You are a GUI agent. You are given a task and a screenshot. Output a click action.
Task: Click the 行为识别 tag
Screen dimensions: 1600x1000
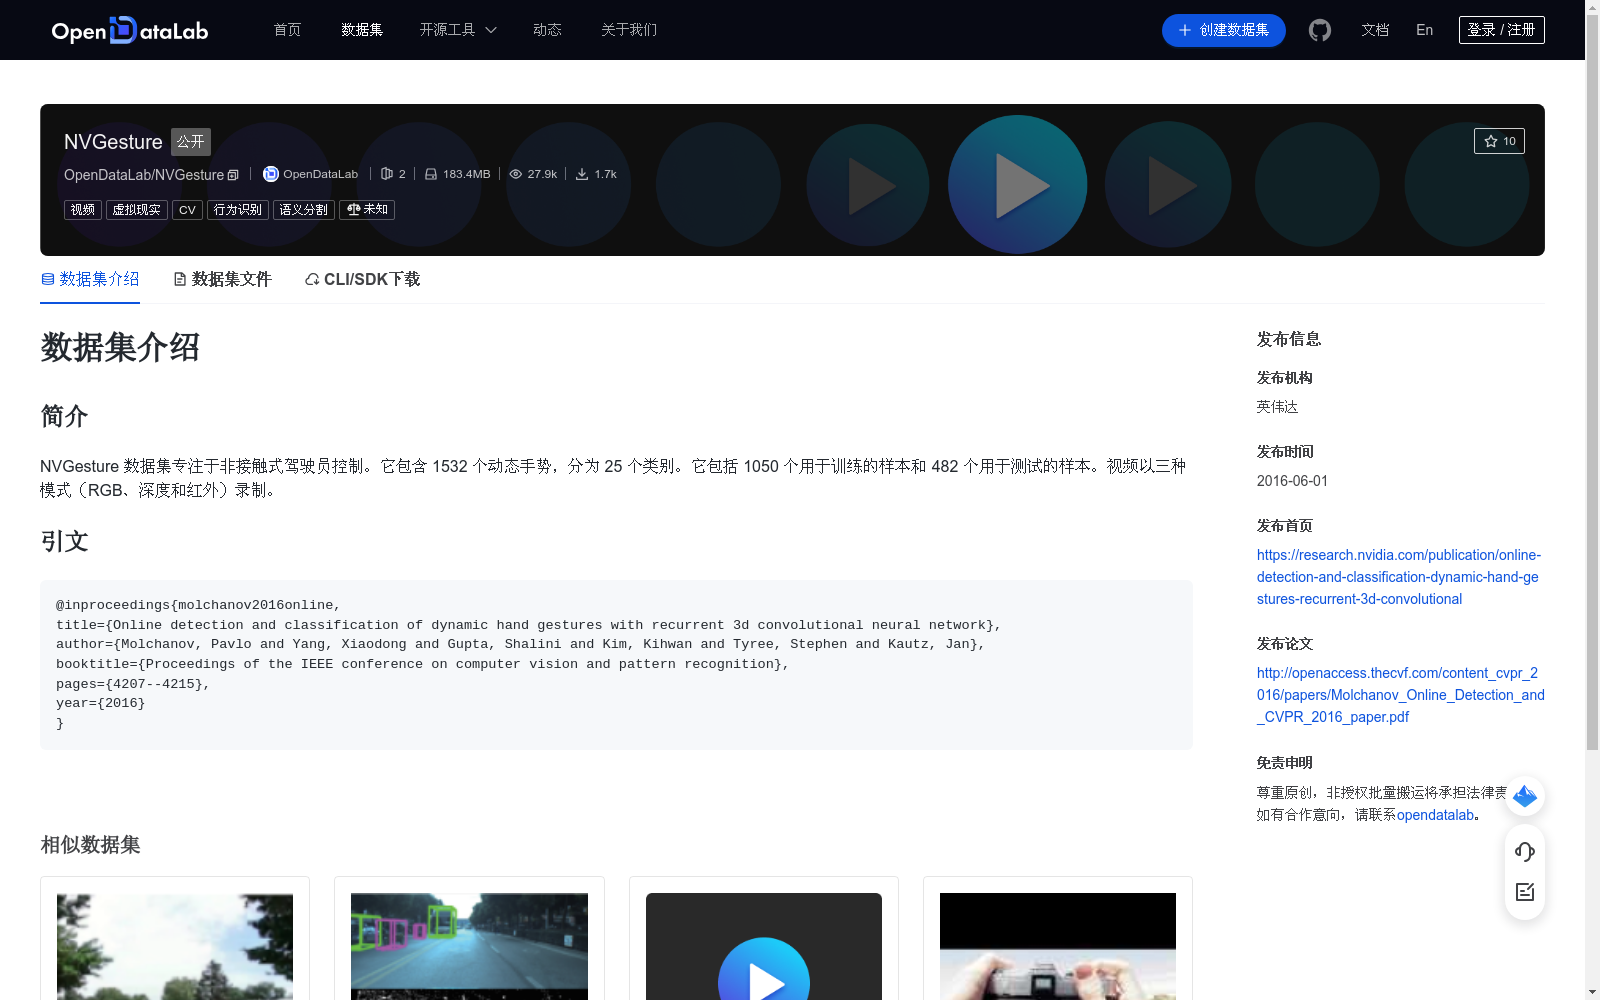(238, 210)
